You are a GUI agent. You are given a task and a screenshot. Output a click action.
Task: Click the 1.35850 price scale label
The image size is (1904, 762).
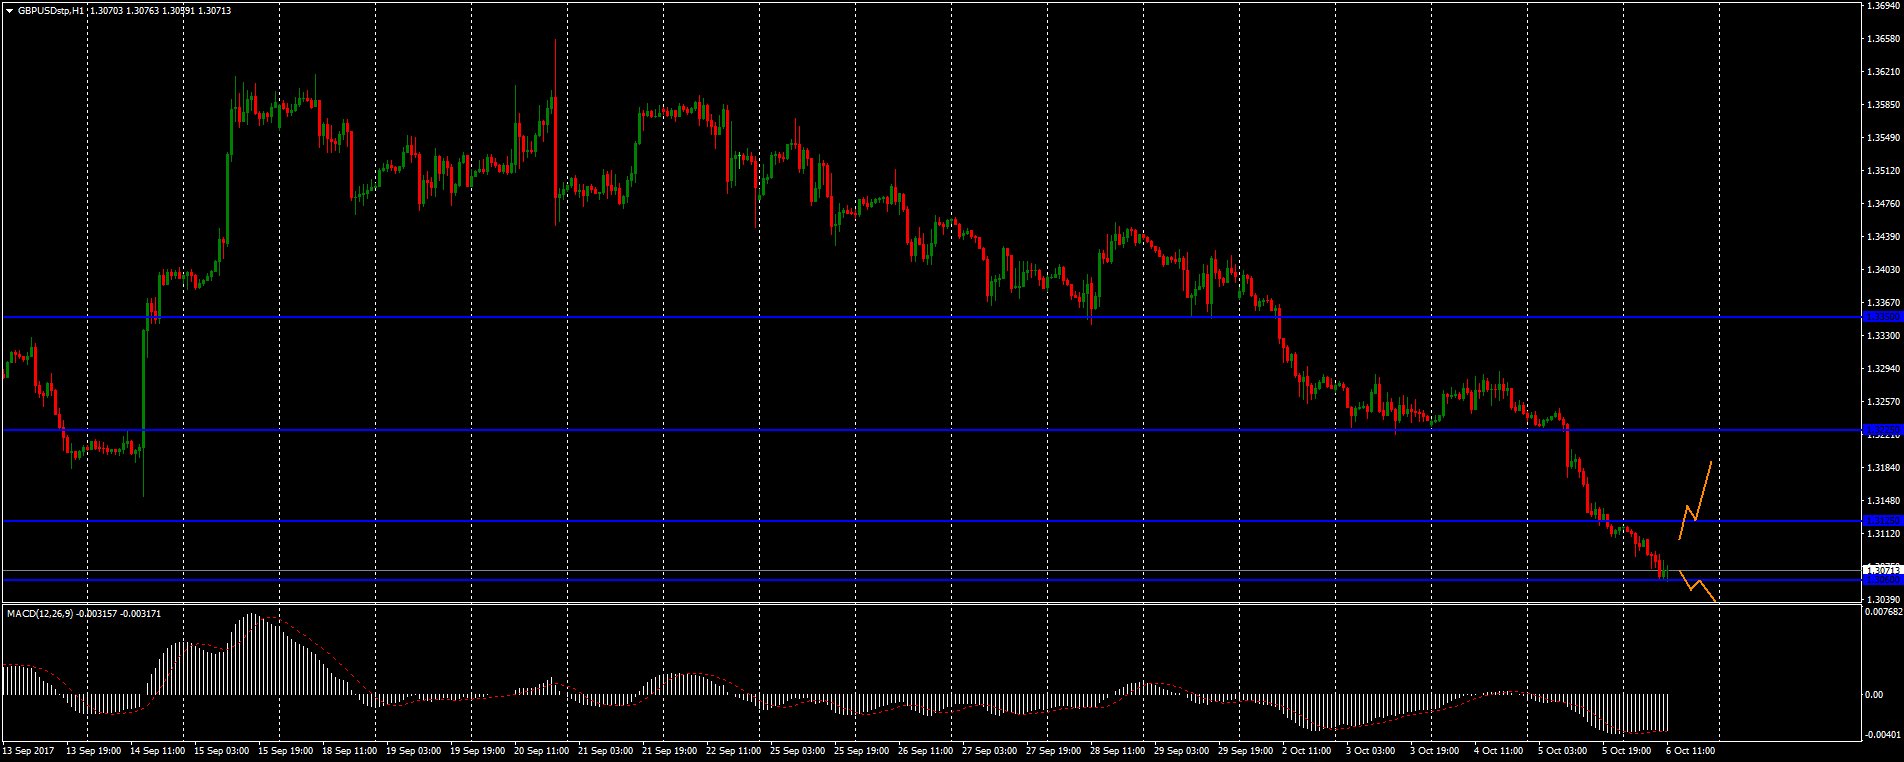click(x=1885, y=105)
